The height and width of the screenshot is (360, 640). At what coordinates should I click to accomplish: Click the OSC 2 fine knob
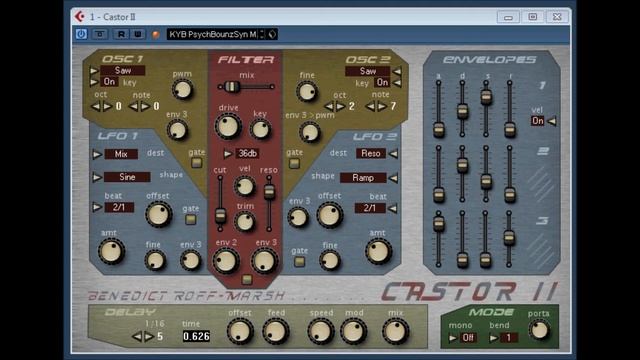coord(307,91)
